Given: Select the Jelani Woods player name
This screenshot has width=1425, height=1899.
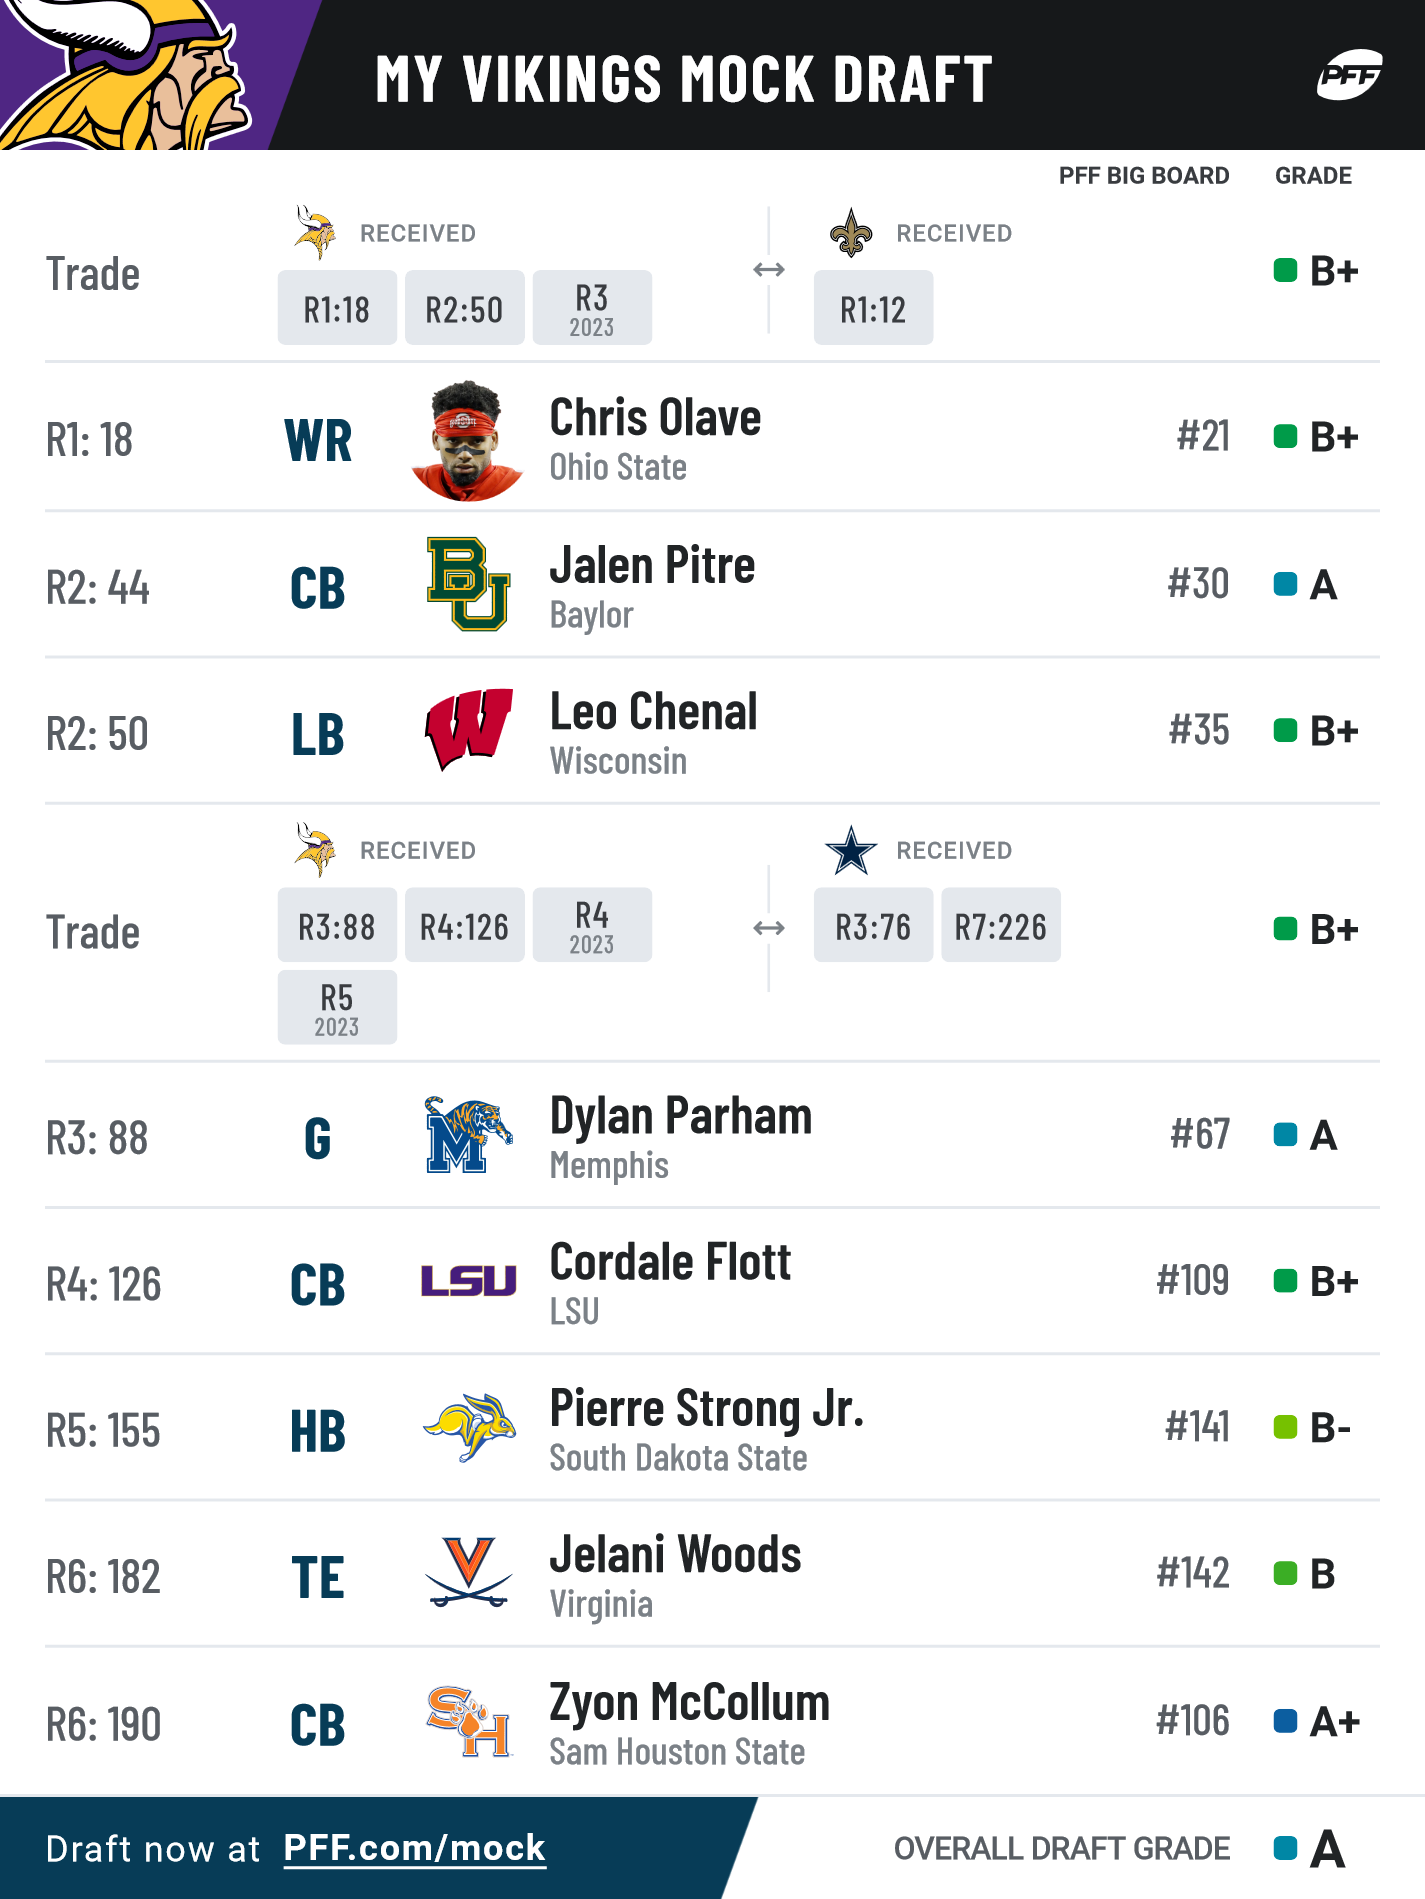Looking at the screenshot, I should point(676,1555).
